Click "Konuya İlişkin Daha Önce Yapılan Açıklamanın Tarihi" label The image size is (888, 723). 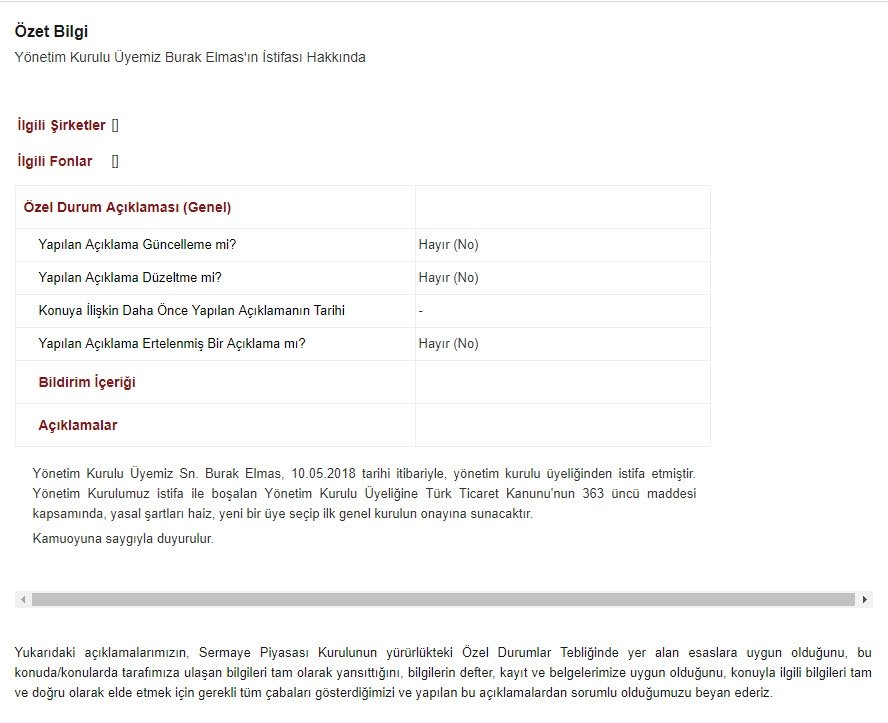[x=191, y=310]
